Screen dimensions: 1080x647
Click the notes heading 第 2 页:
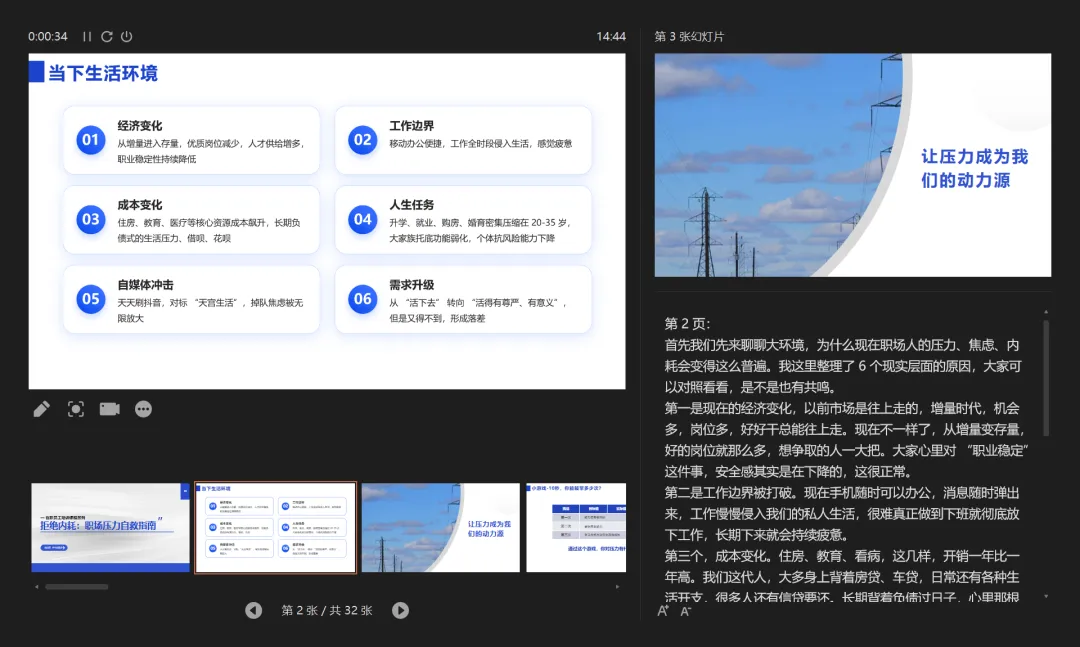(687, 324)
